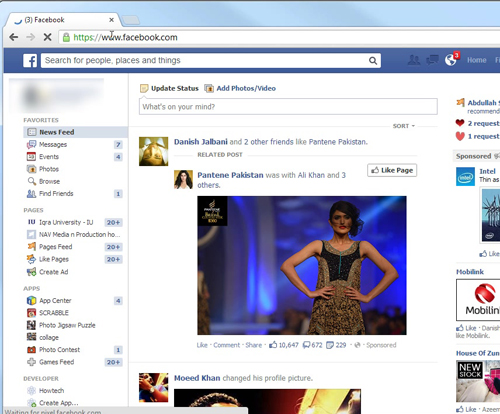The image size is (500, 414).
Task: Go back with browser back arrow
Action: point(14,37)
